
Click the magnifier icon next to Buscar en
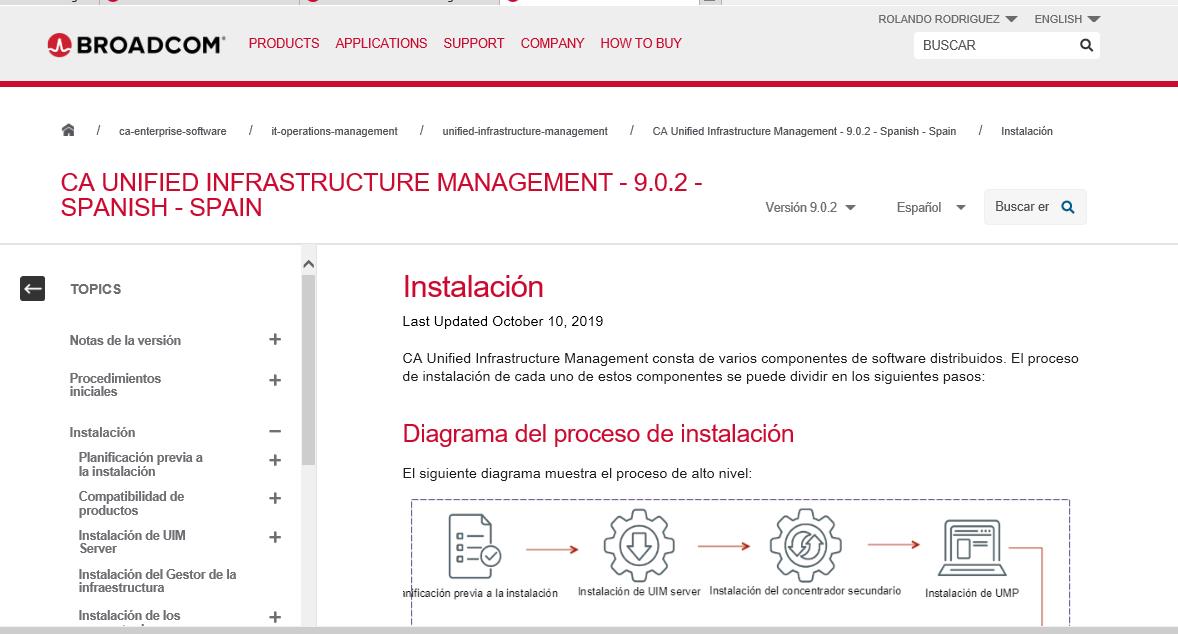(x=1068, y=207)
